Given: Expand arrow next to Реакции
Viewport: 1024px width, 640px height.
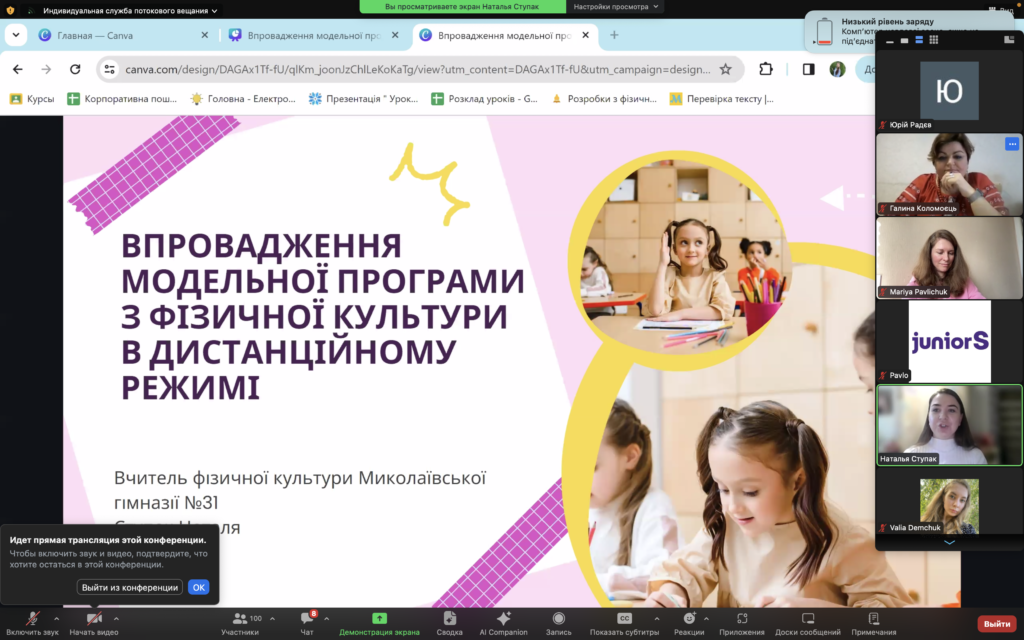Looking at the screenshot, I should tap(706, 618).
